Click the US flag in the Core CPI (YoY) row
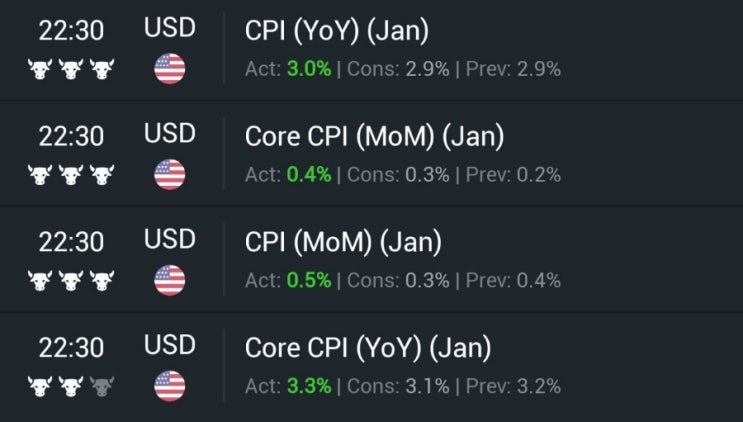The width and height of the screenshot is (743, 422). click(170, 385)
